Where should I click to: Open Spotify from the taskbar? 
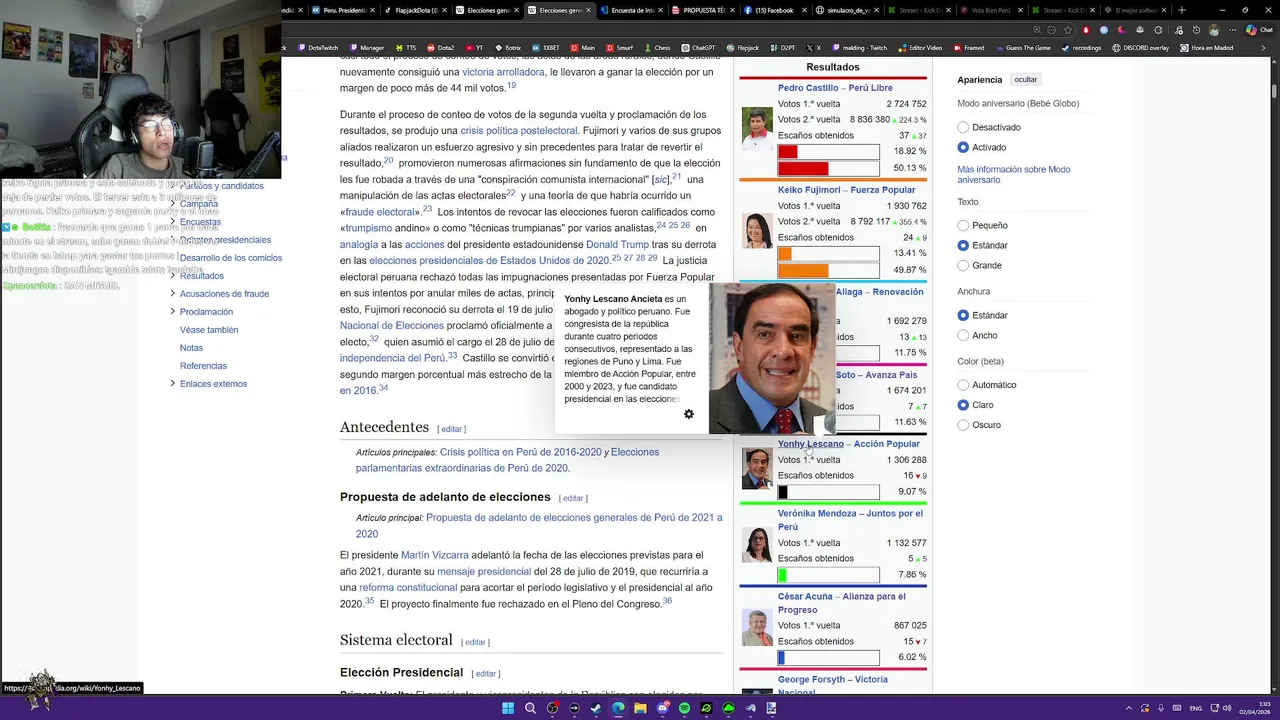click(684, 708)
